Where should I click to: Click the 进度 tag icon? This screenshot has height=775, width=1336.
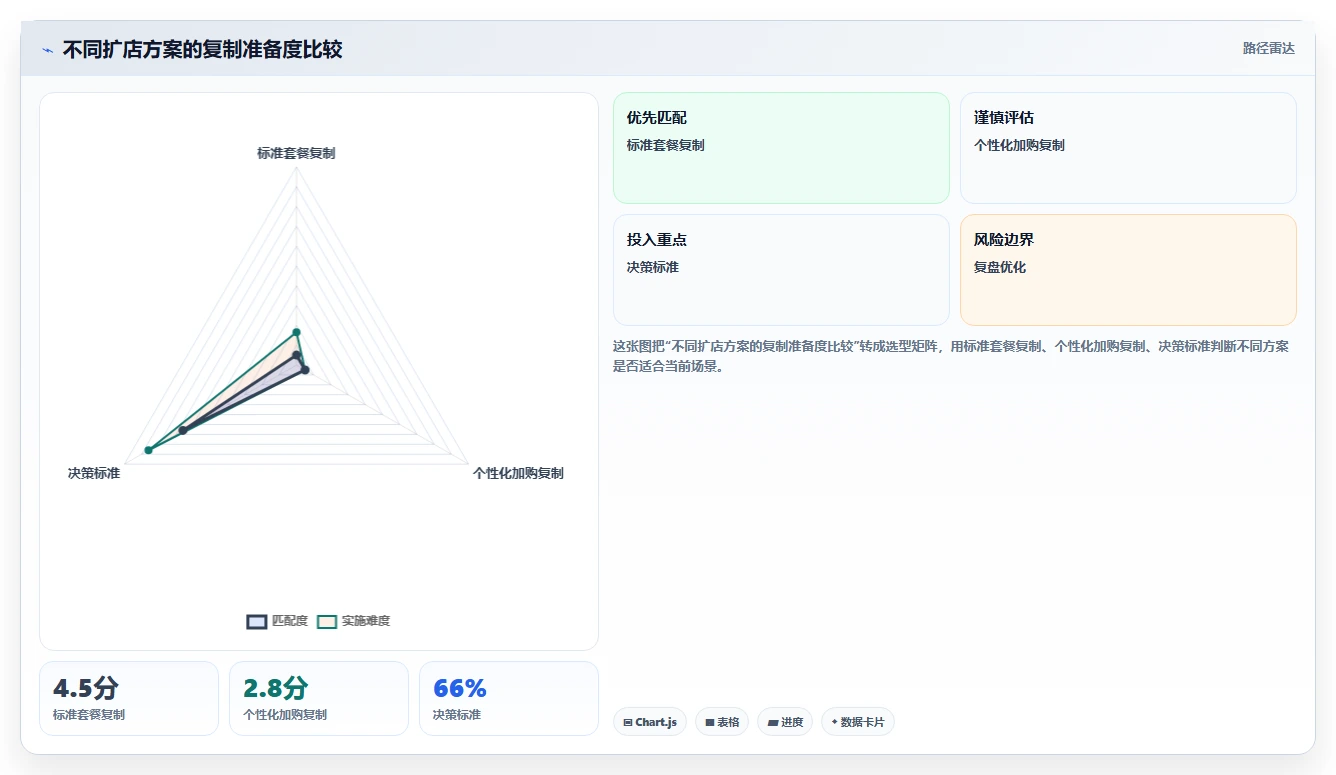[772, 722]
